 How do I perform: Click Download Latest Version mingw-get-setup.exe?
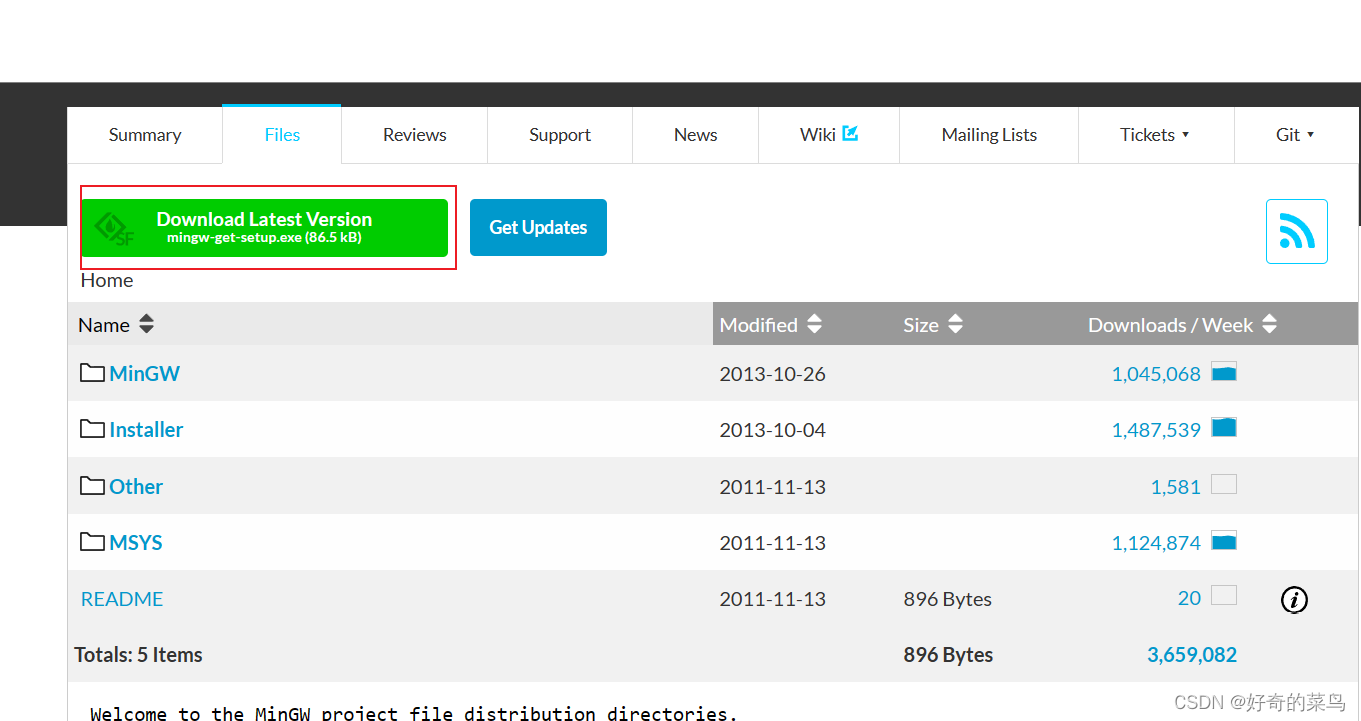pyautogui.click(x=266, y=227)
